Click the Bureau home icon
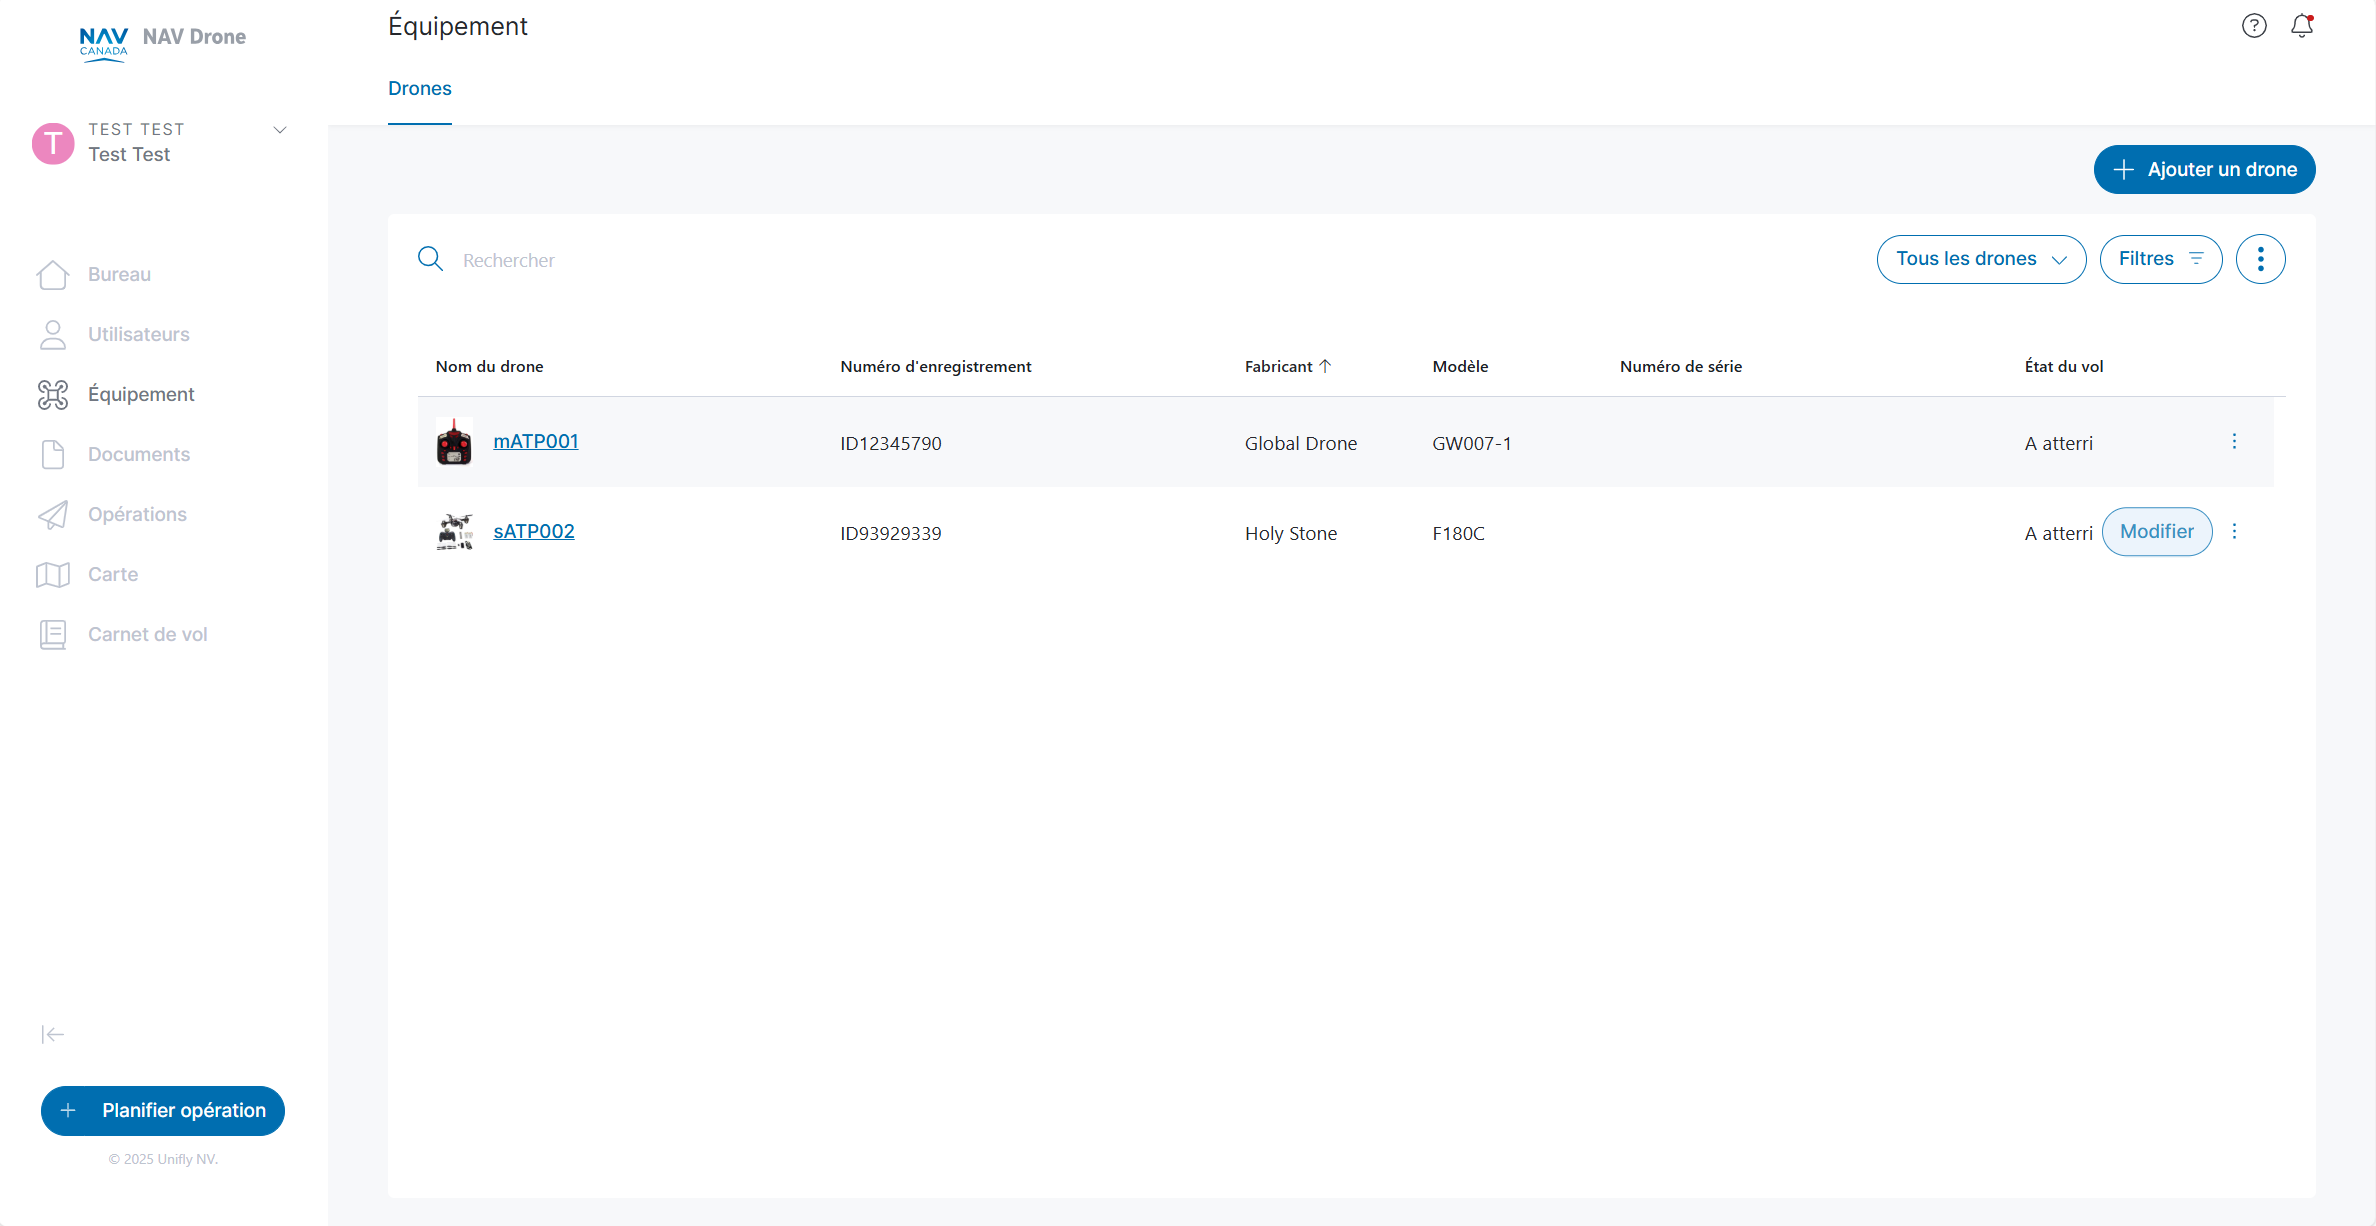Image resolution: width=2376 pixels, height=1226 pixels. point(53,274)
